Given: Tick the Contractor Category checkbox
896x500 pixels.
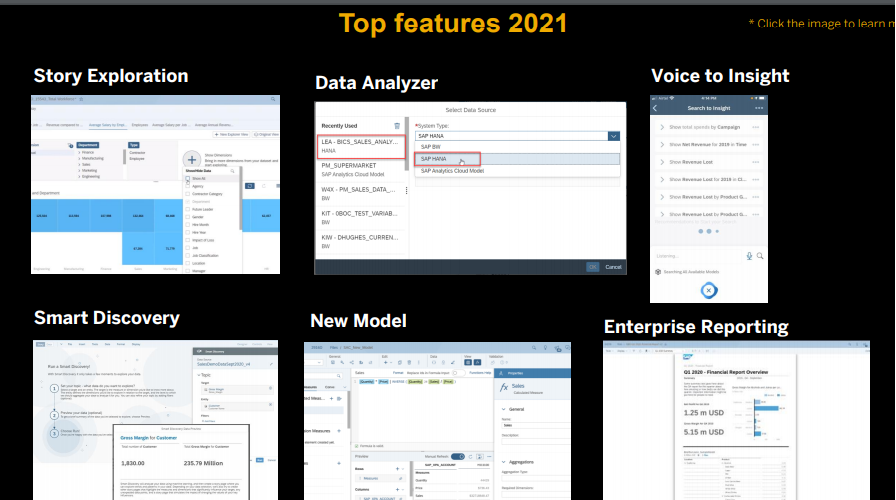Looking at the screenshot, I should 187,194.
